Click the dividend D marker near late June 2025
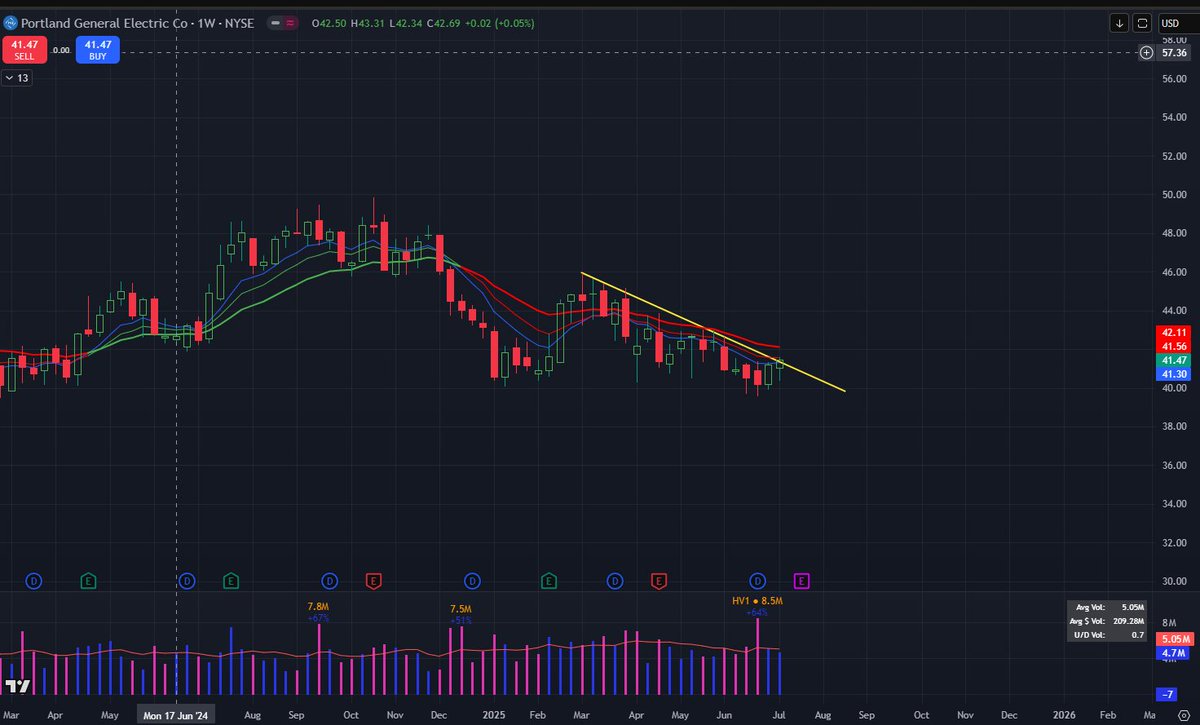The image size is (1200, 725). 758,580
